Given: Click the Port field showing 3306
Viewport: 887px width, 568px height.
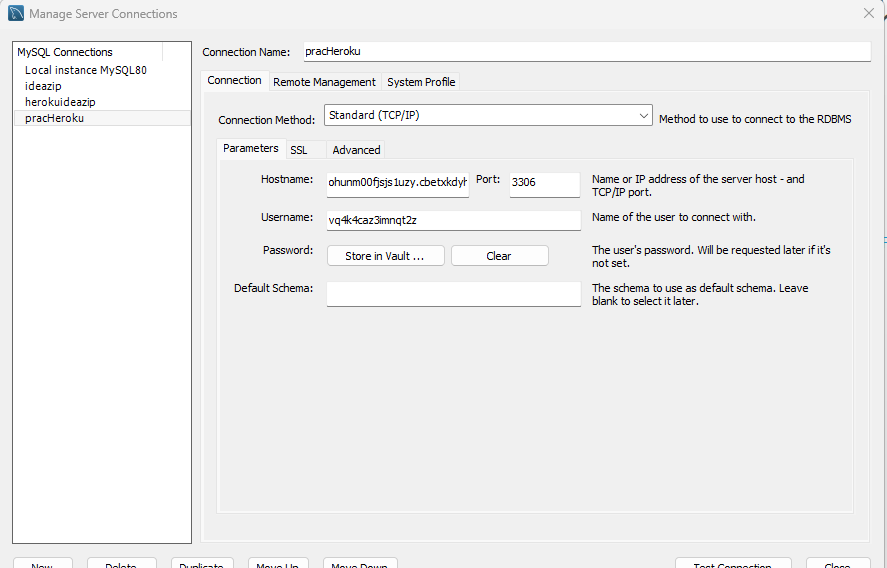Looking at the screenshot, I should (545, 183).
